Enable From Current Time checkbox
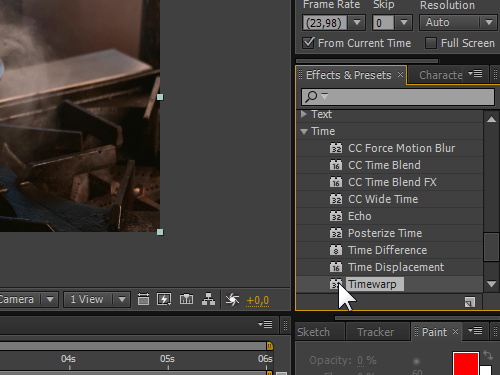The image size is (500, 375). tap(308, 43)
